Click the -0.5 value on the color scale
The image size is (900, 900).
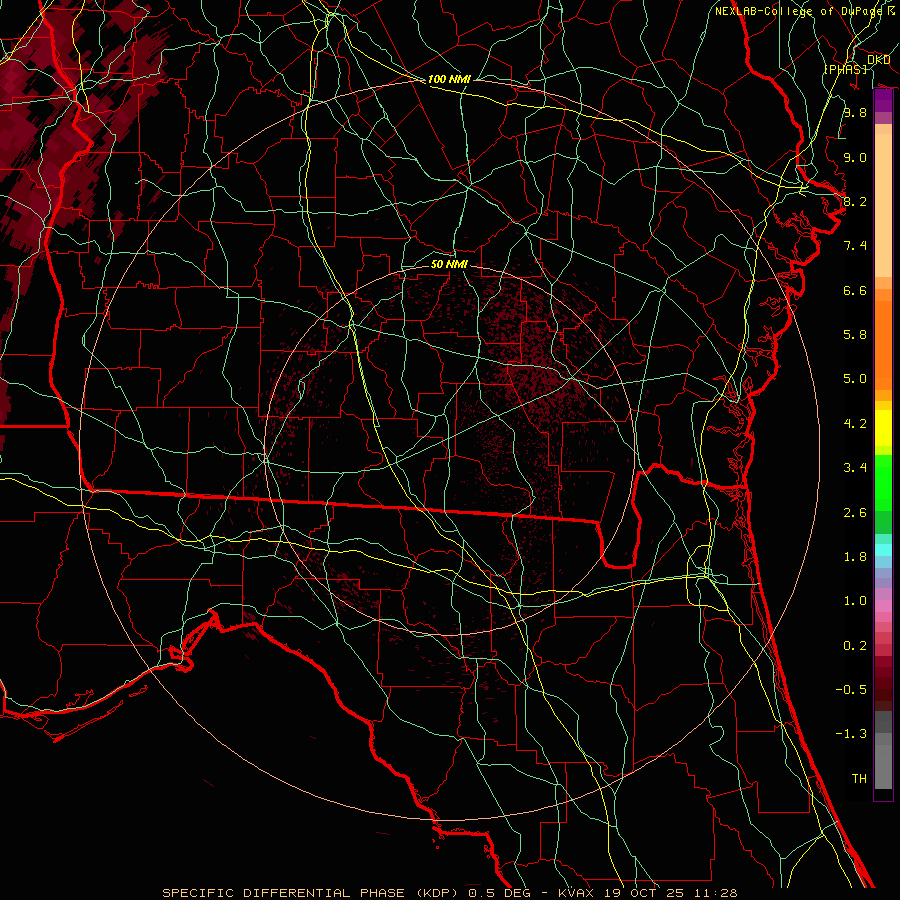point(851,690)
